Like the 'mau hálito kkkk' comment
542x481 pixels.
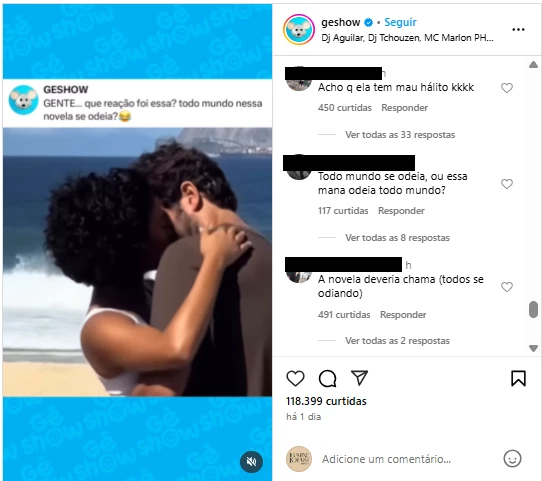pyautogui.click(x=507, y=88)
